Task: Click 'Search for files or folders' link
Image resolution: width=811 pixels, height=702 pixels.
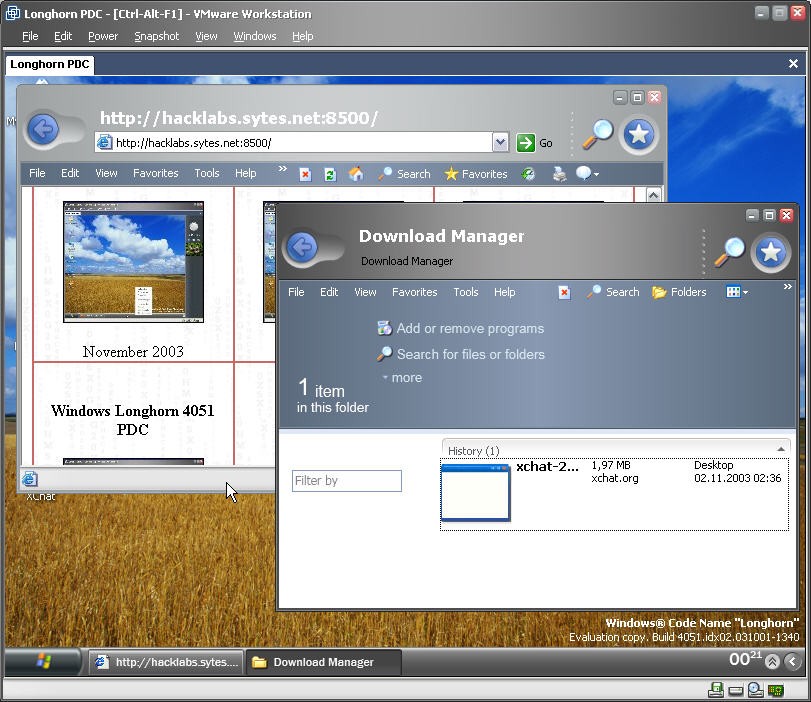Action: point(470,354)
